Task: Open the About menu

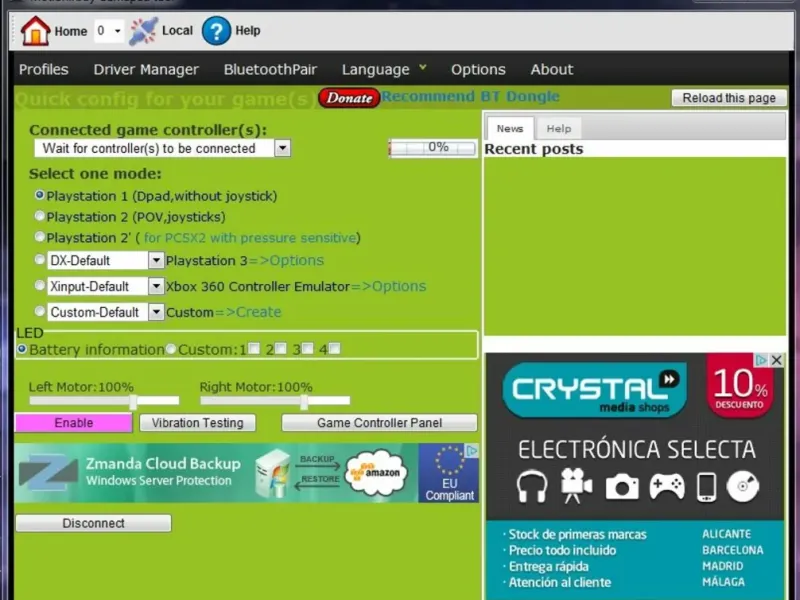Action: (552, 69)
